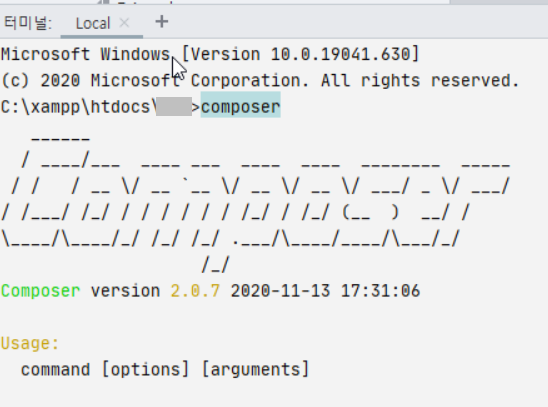
Task: Close the Local terminal tab
Action: (x=124, y=23)
